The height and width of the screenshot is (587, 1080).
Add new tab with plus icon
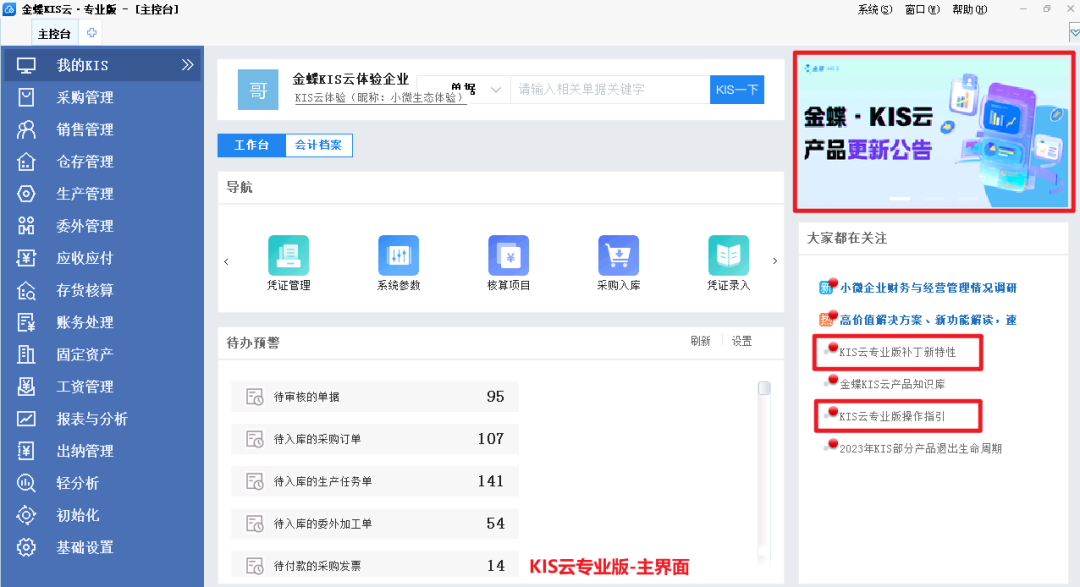[x=92, y=32]
